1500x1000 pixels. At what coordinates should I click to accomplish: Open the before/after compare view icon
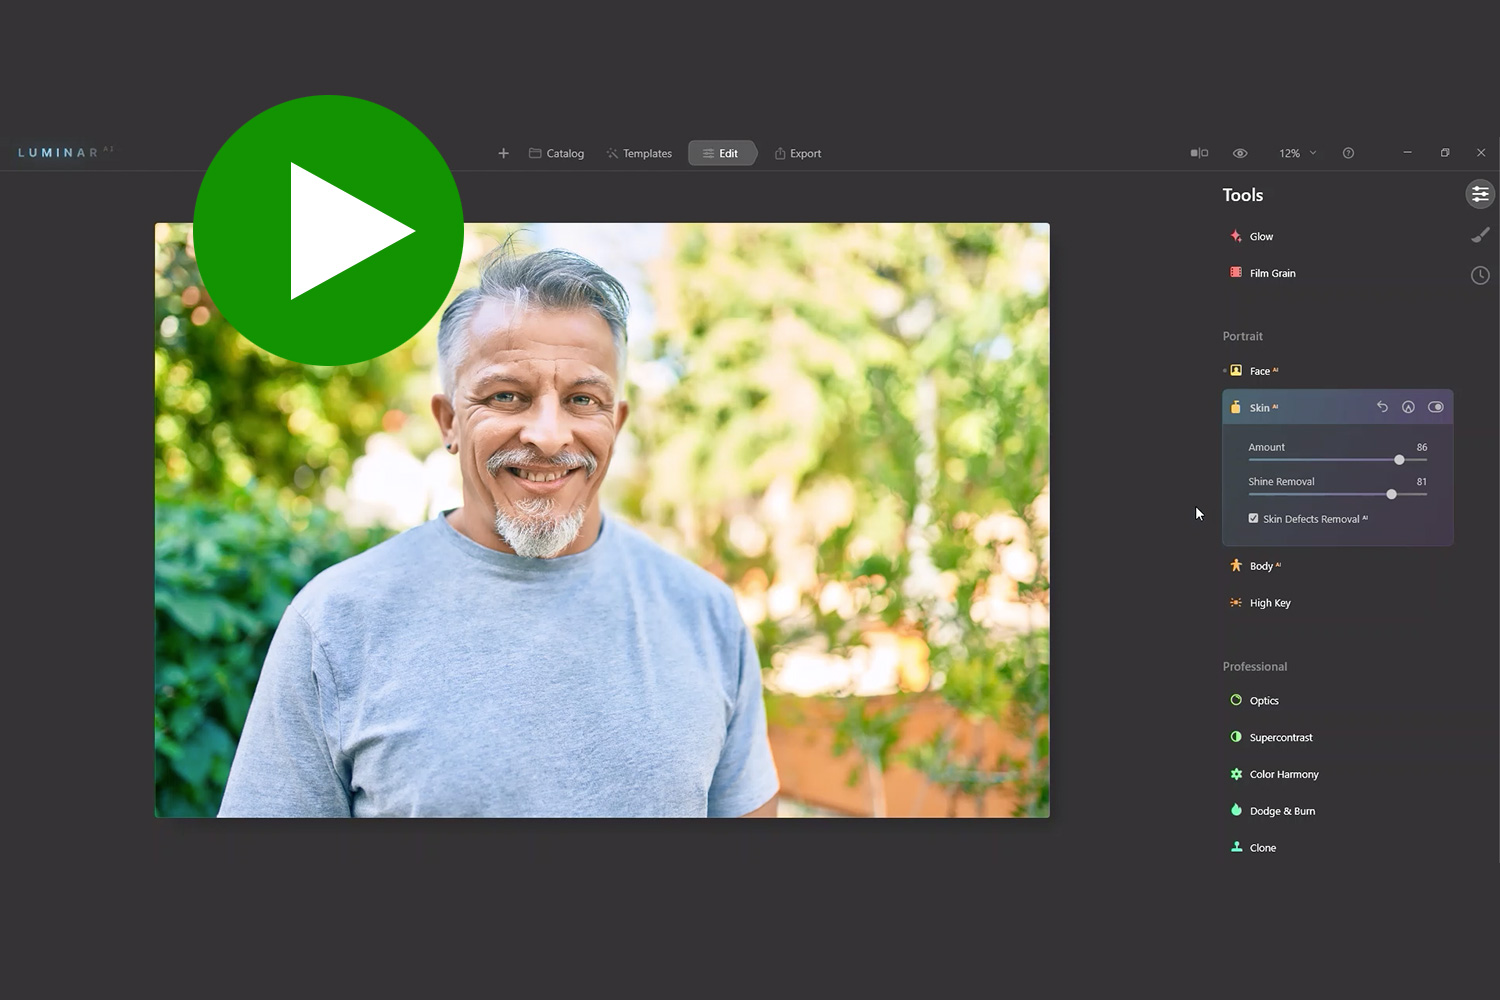click(1199, 153)
